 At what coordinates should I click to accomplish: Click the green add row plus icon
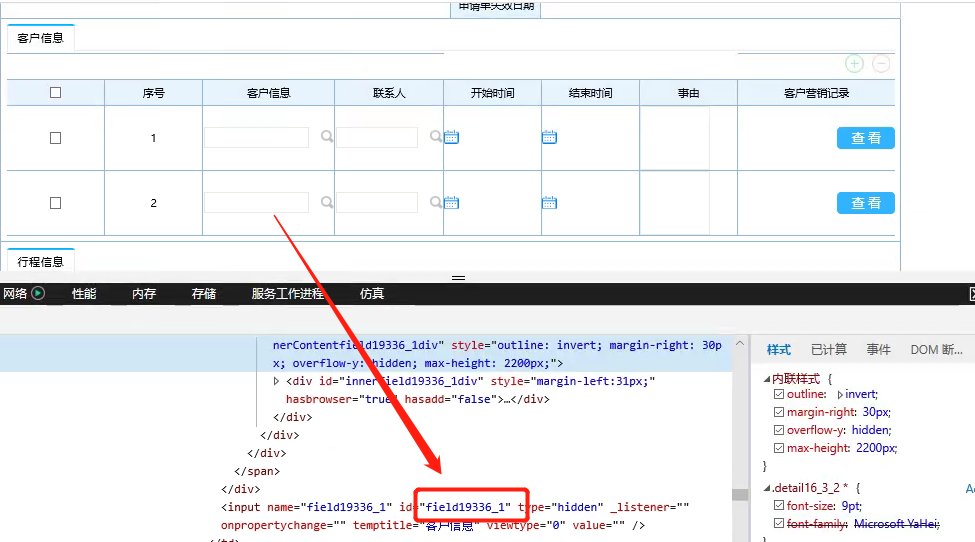(x=854, y=63)
